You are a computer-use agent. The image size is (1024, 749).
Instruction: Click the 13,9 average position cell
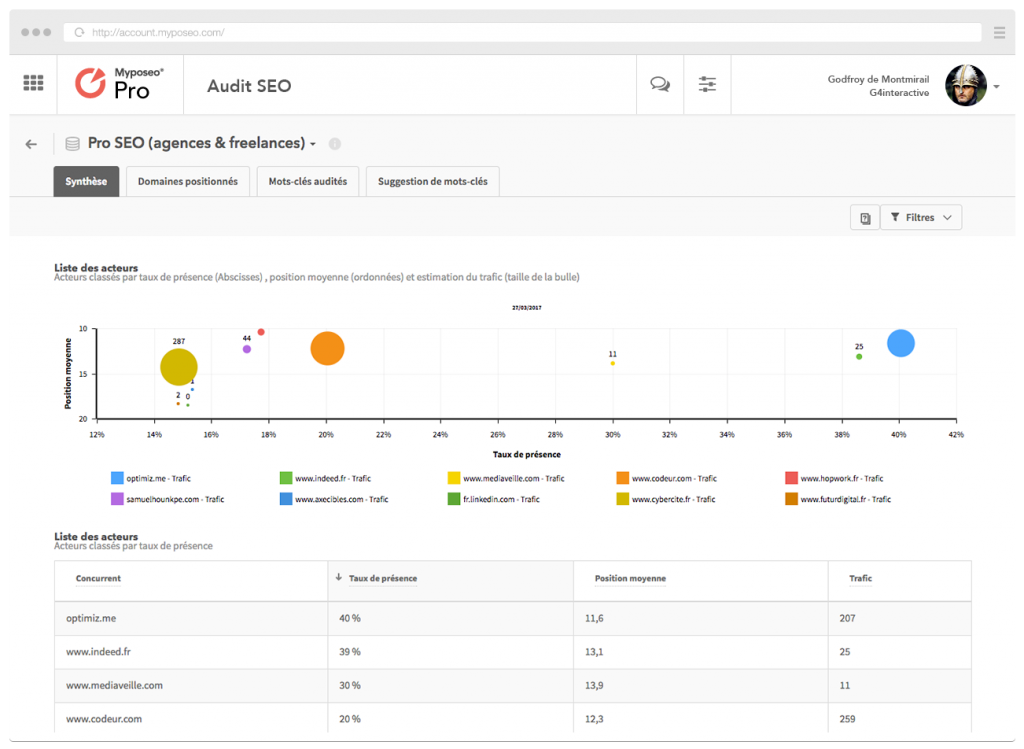click(x=594, y=686)
